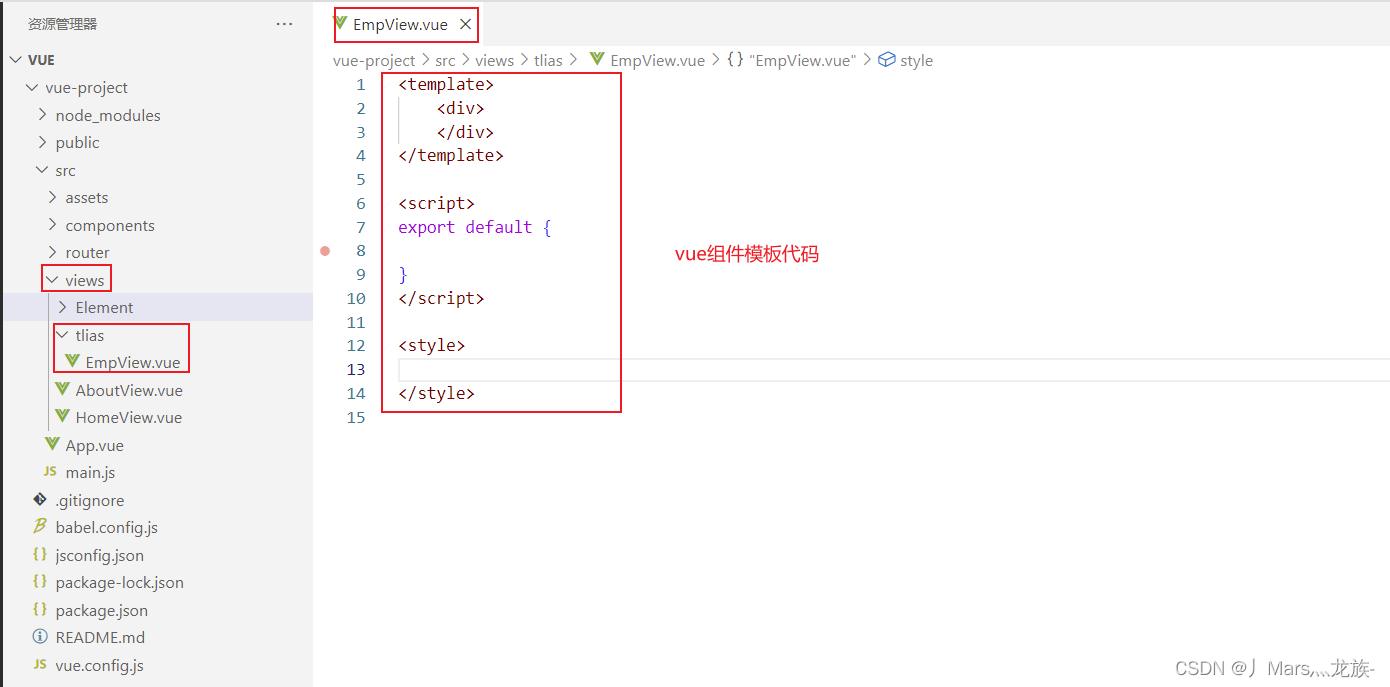This screenshot has width=1390, height=687.
Task: Expand the components folder chevron
Action: tap(53, 225)
